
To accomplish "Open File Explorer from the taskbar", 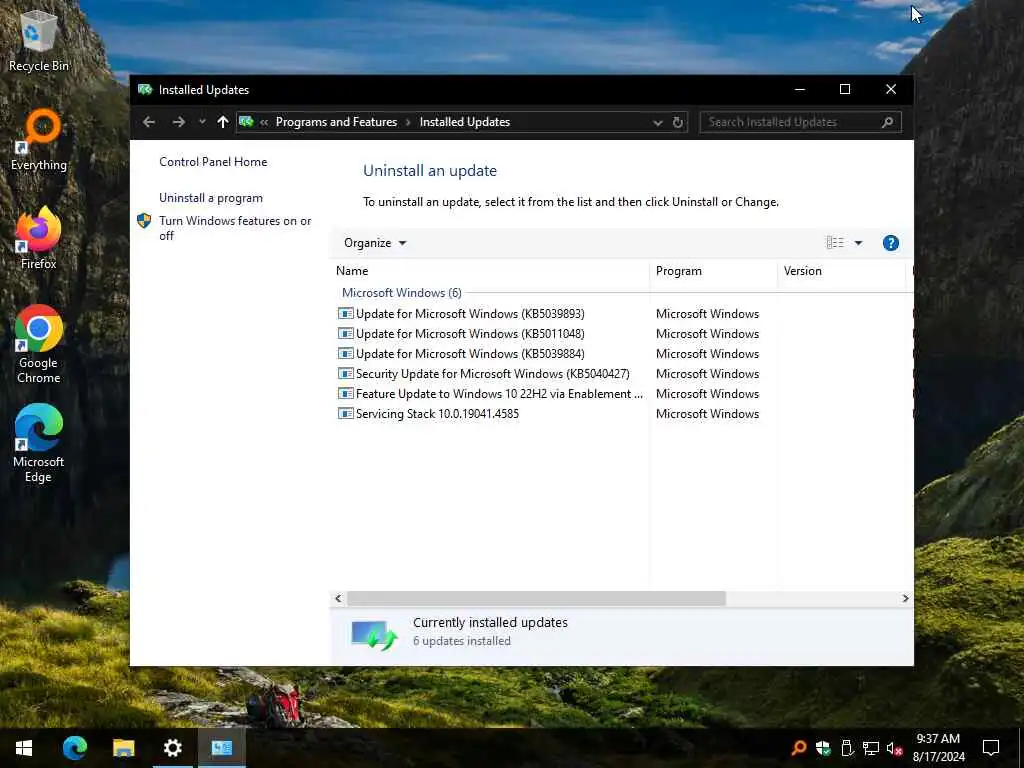I will click(123, 748).
